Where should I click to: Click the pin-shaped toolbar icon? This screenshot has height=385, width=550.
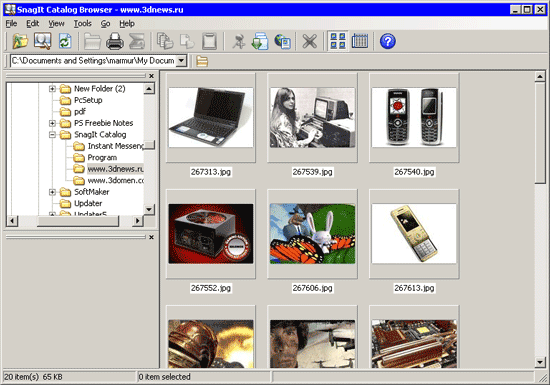click(239, 41)
